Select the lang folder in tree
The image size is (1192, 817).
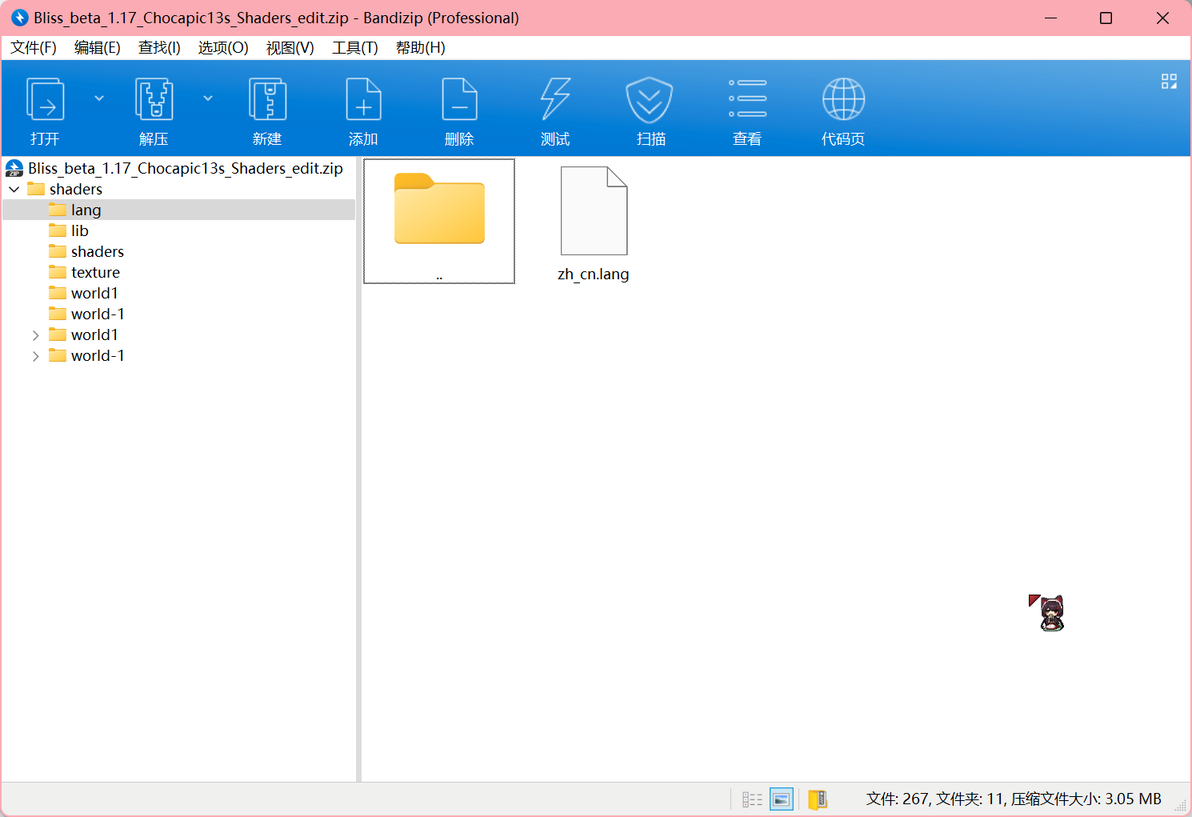point(86,210)
